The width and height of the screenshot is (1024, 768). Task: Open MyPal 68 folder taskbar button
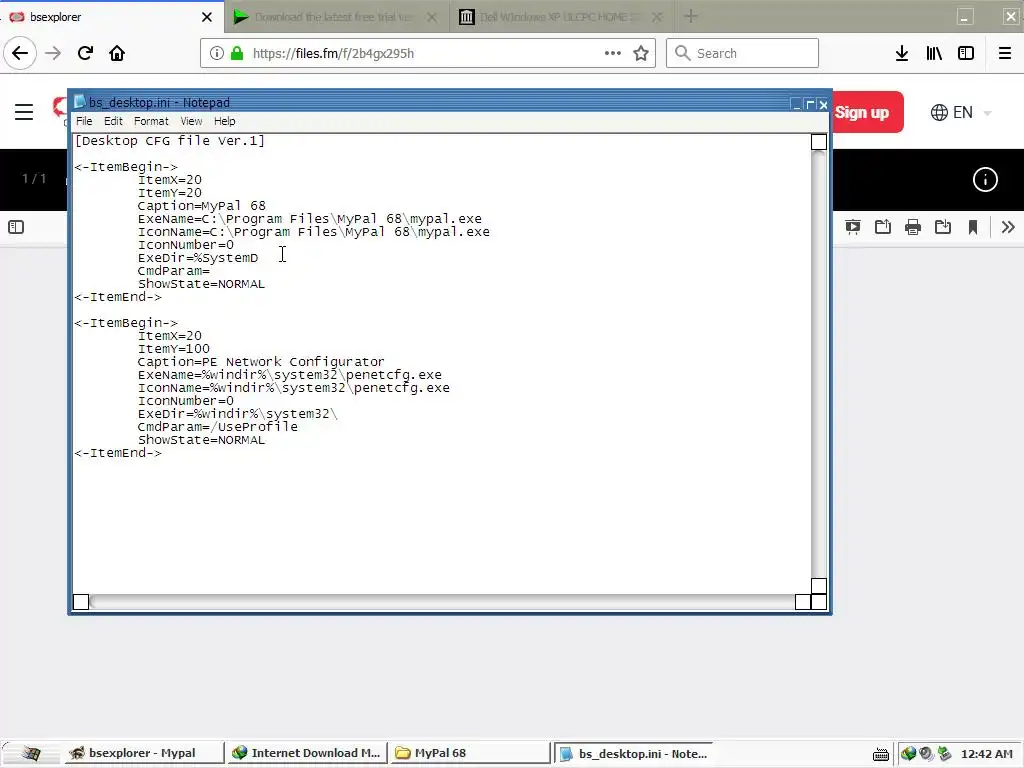469,753
